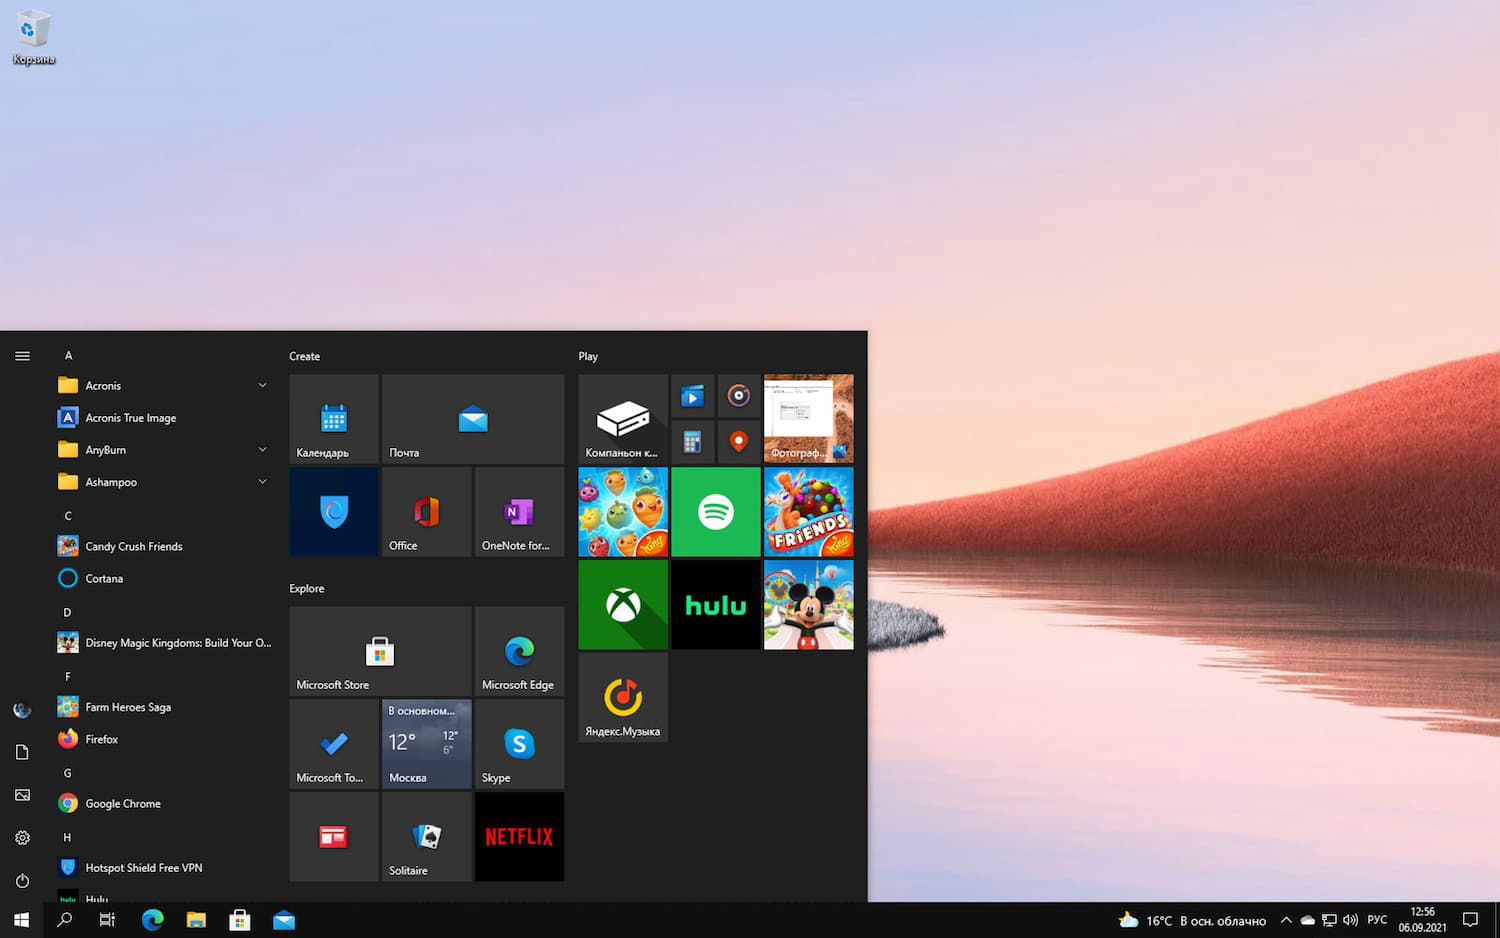Screen dimensions: 1500x938
Task: Launch the Microsoft Edge tile
Action: click(x=519, y=651)
